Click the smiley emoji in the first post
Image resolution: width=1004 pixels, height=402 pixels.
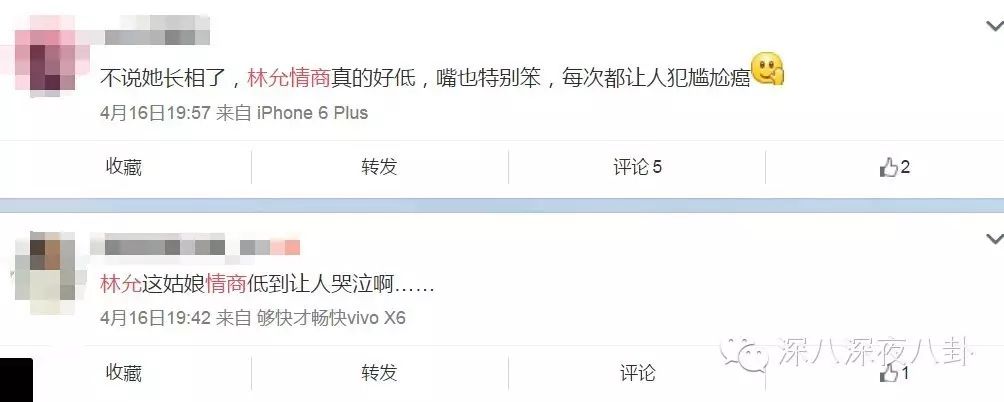pos(768,70)
